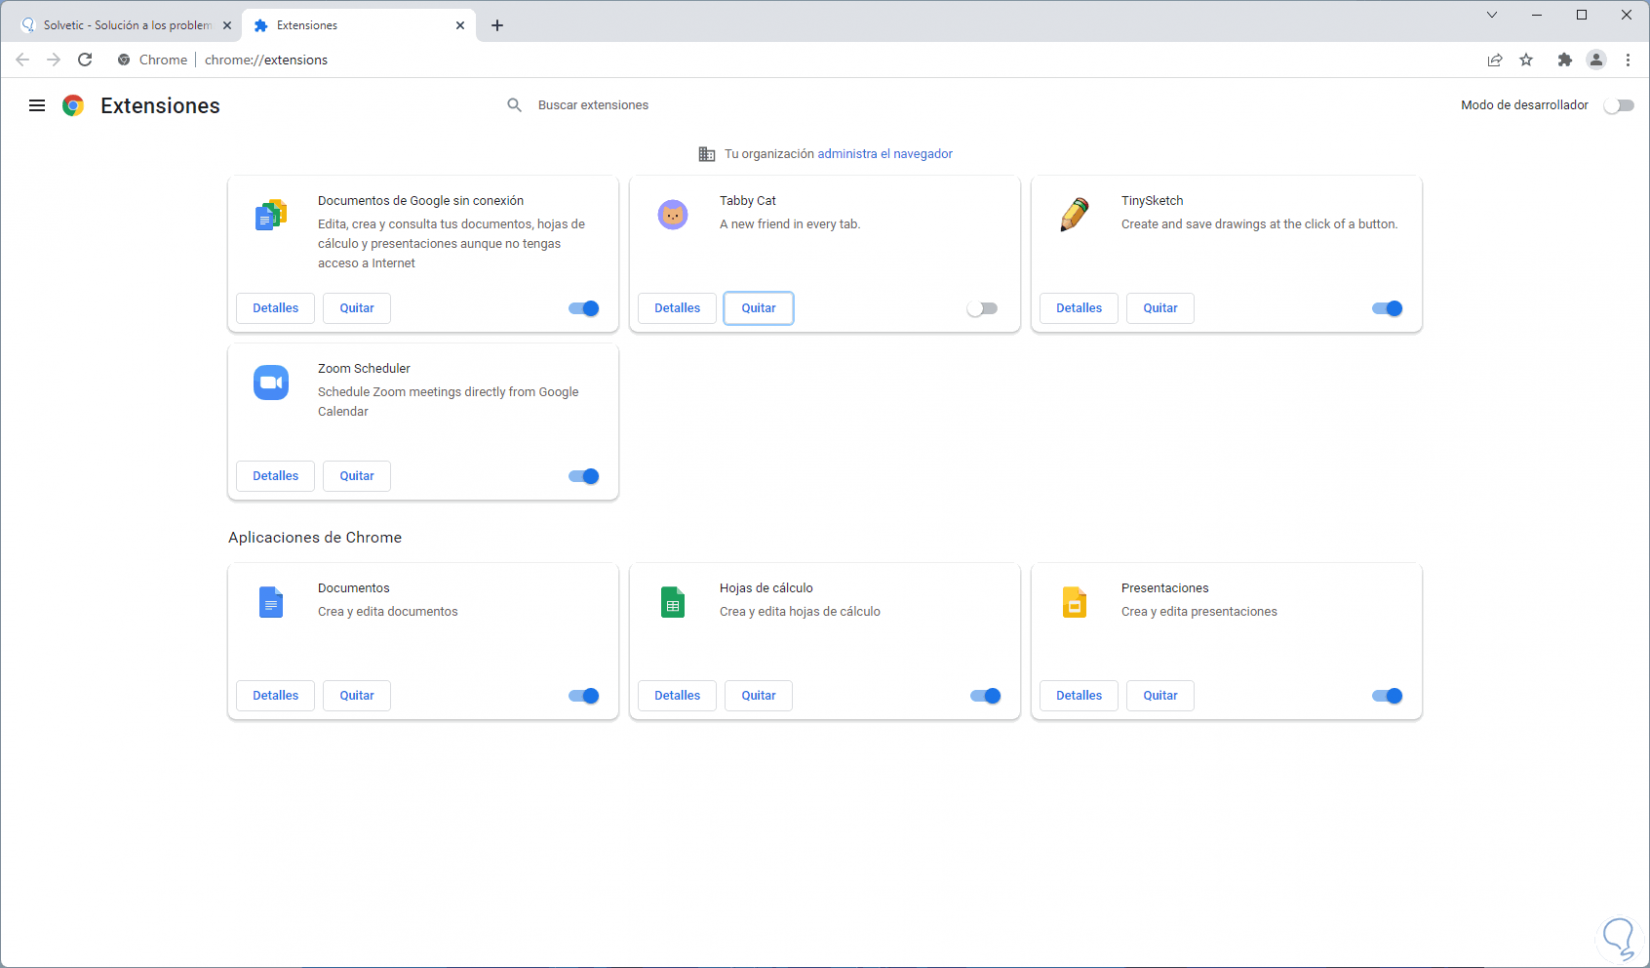The image size is (1650, 968).
Task: Click the Chrome logo beside Extensiones
Action: (x=73, y=105)
